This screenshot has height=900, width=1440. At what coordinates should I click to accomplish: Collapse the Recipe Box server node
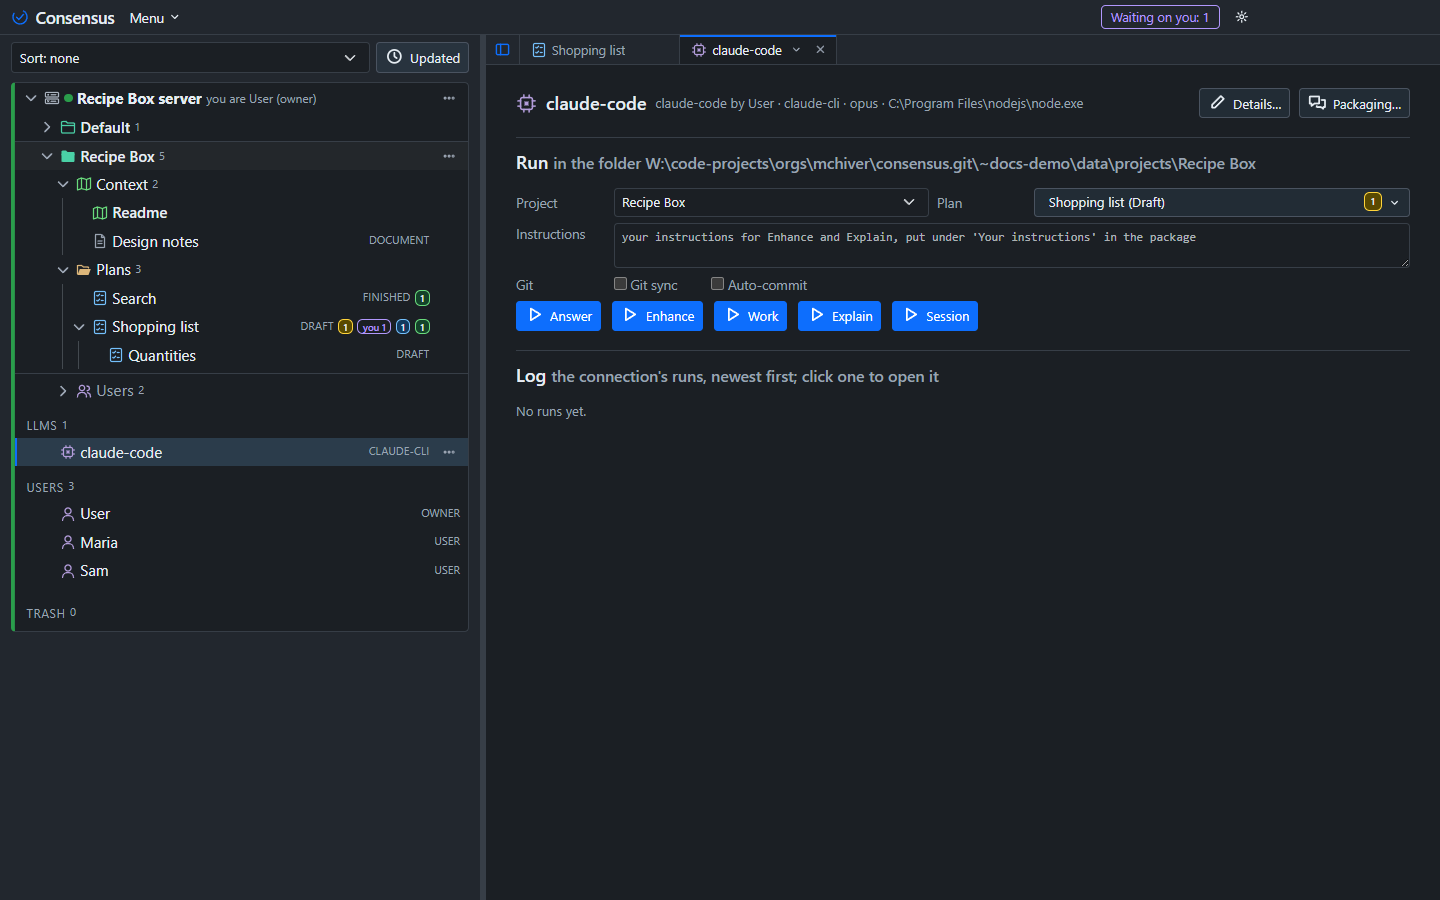pyautogui.click(x=31, y=98)
